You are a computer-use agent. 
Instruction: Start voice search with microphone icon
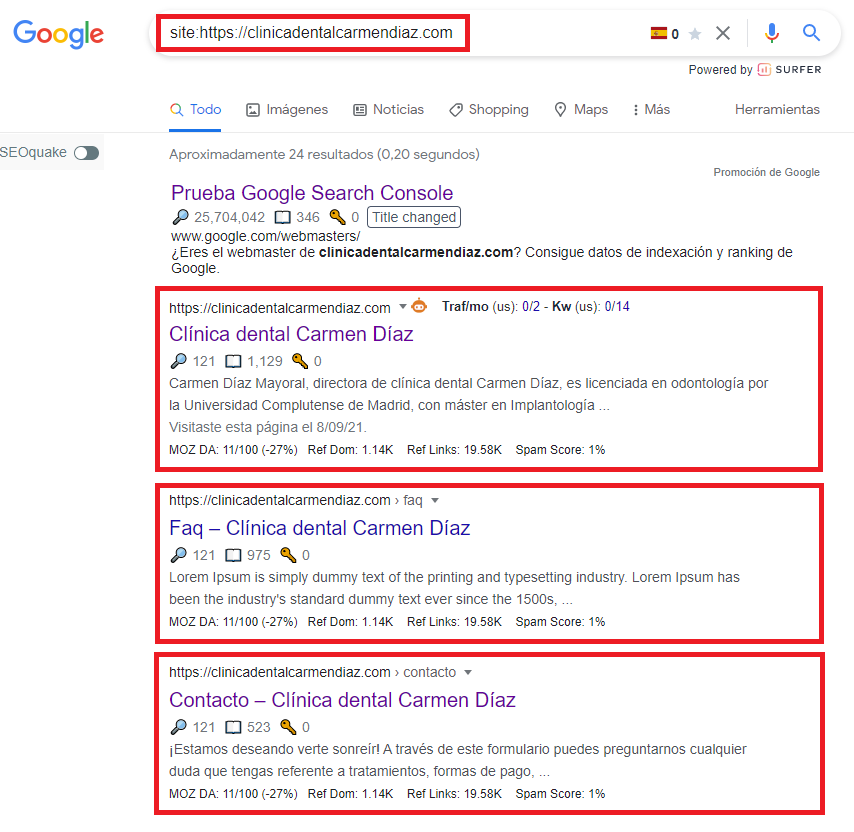click(x=771, y=33)
